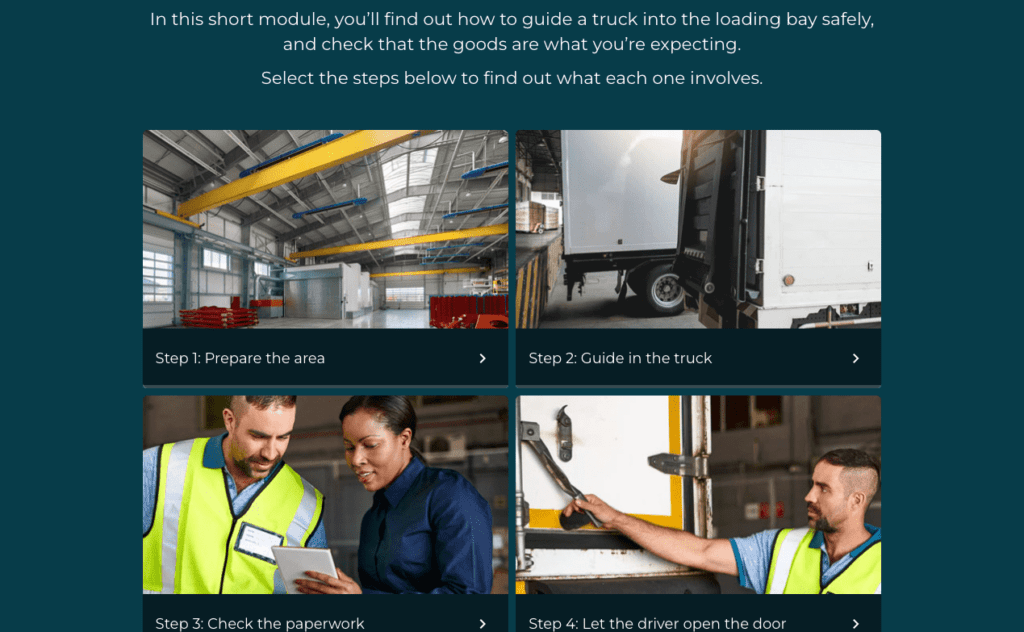The height and width of the screenshot is (632, 1024).
Task: Open the Step 1 chevron arrow
Action: point(482,358)
